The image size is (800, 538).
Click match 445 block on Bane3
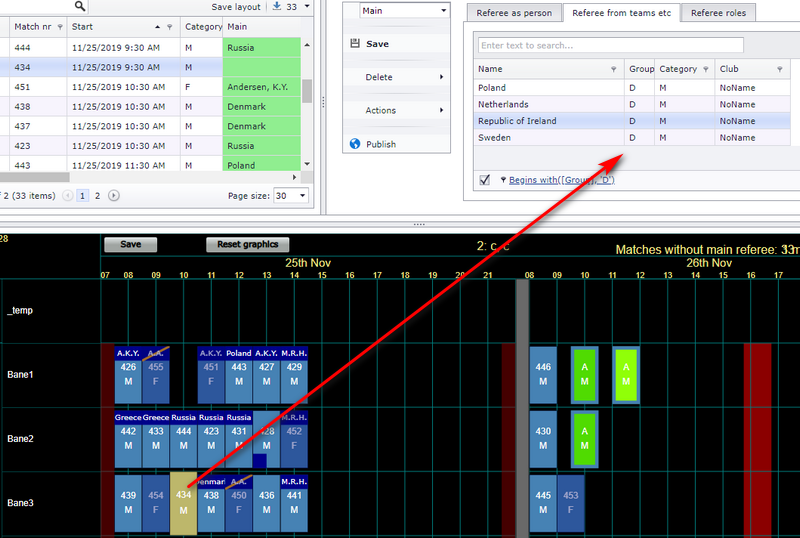point(543,503)
